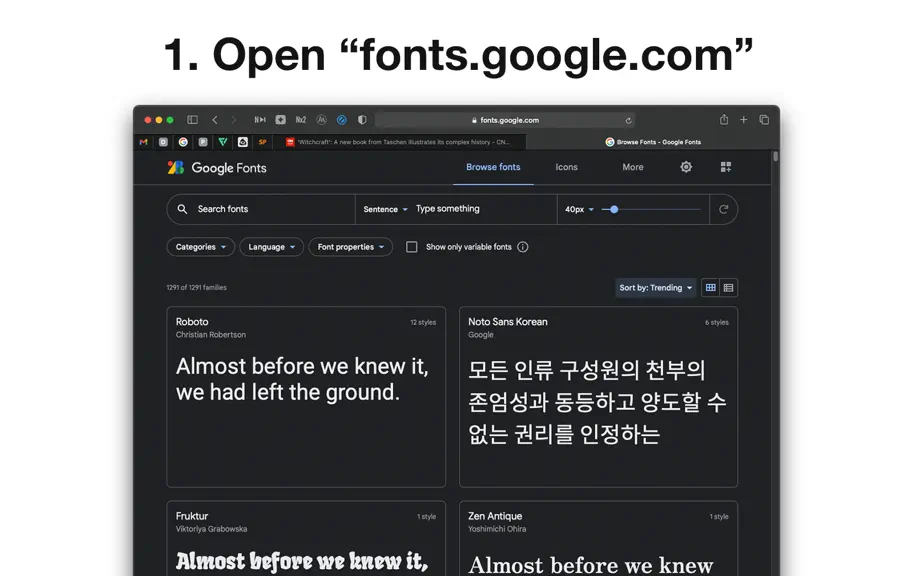Open selected families grid icon
This screenshot has width=922, height=576.
[726, 168]
